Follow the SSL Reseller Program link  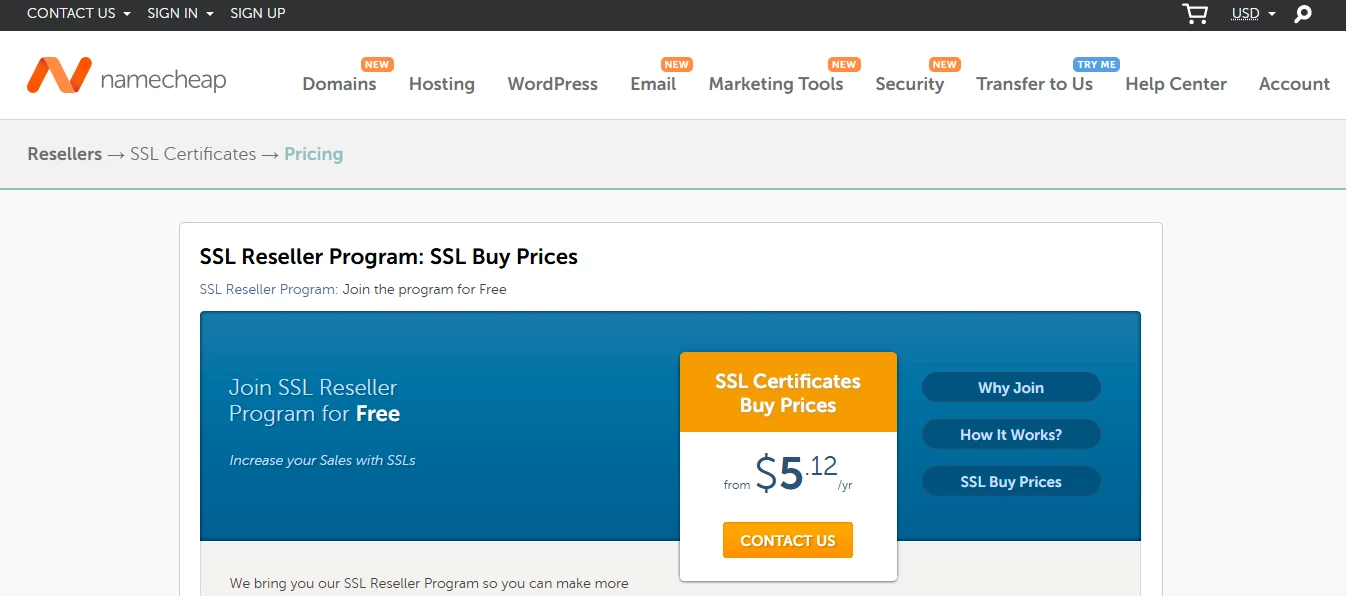coord(269,289)
